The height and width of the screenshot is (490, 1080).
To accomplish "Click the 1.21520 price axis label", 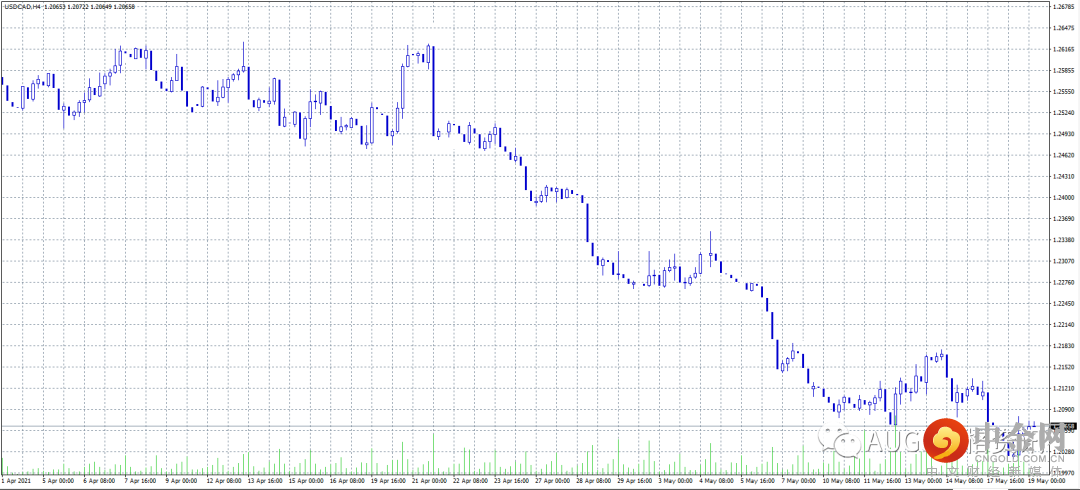I will (x=1064, y=367).
